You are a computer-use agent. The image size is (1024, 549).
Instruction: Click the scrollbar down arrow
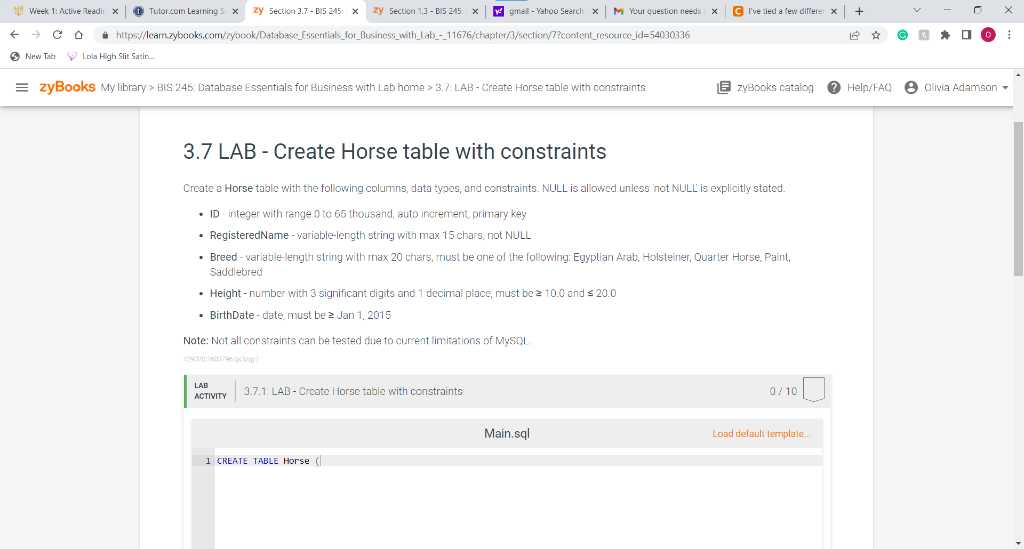point(1018,543)
